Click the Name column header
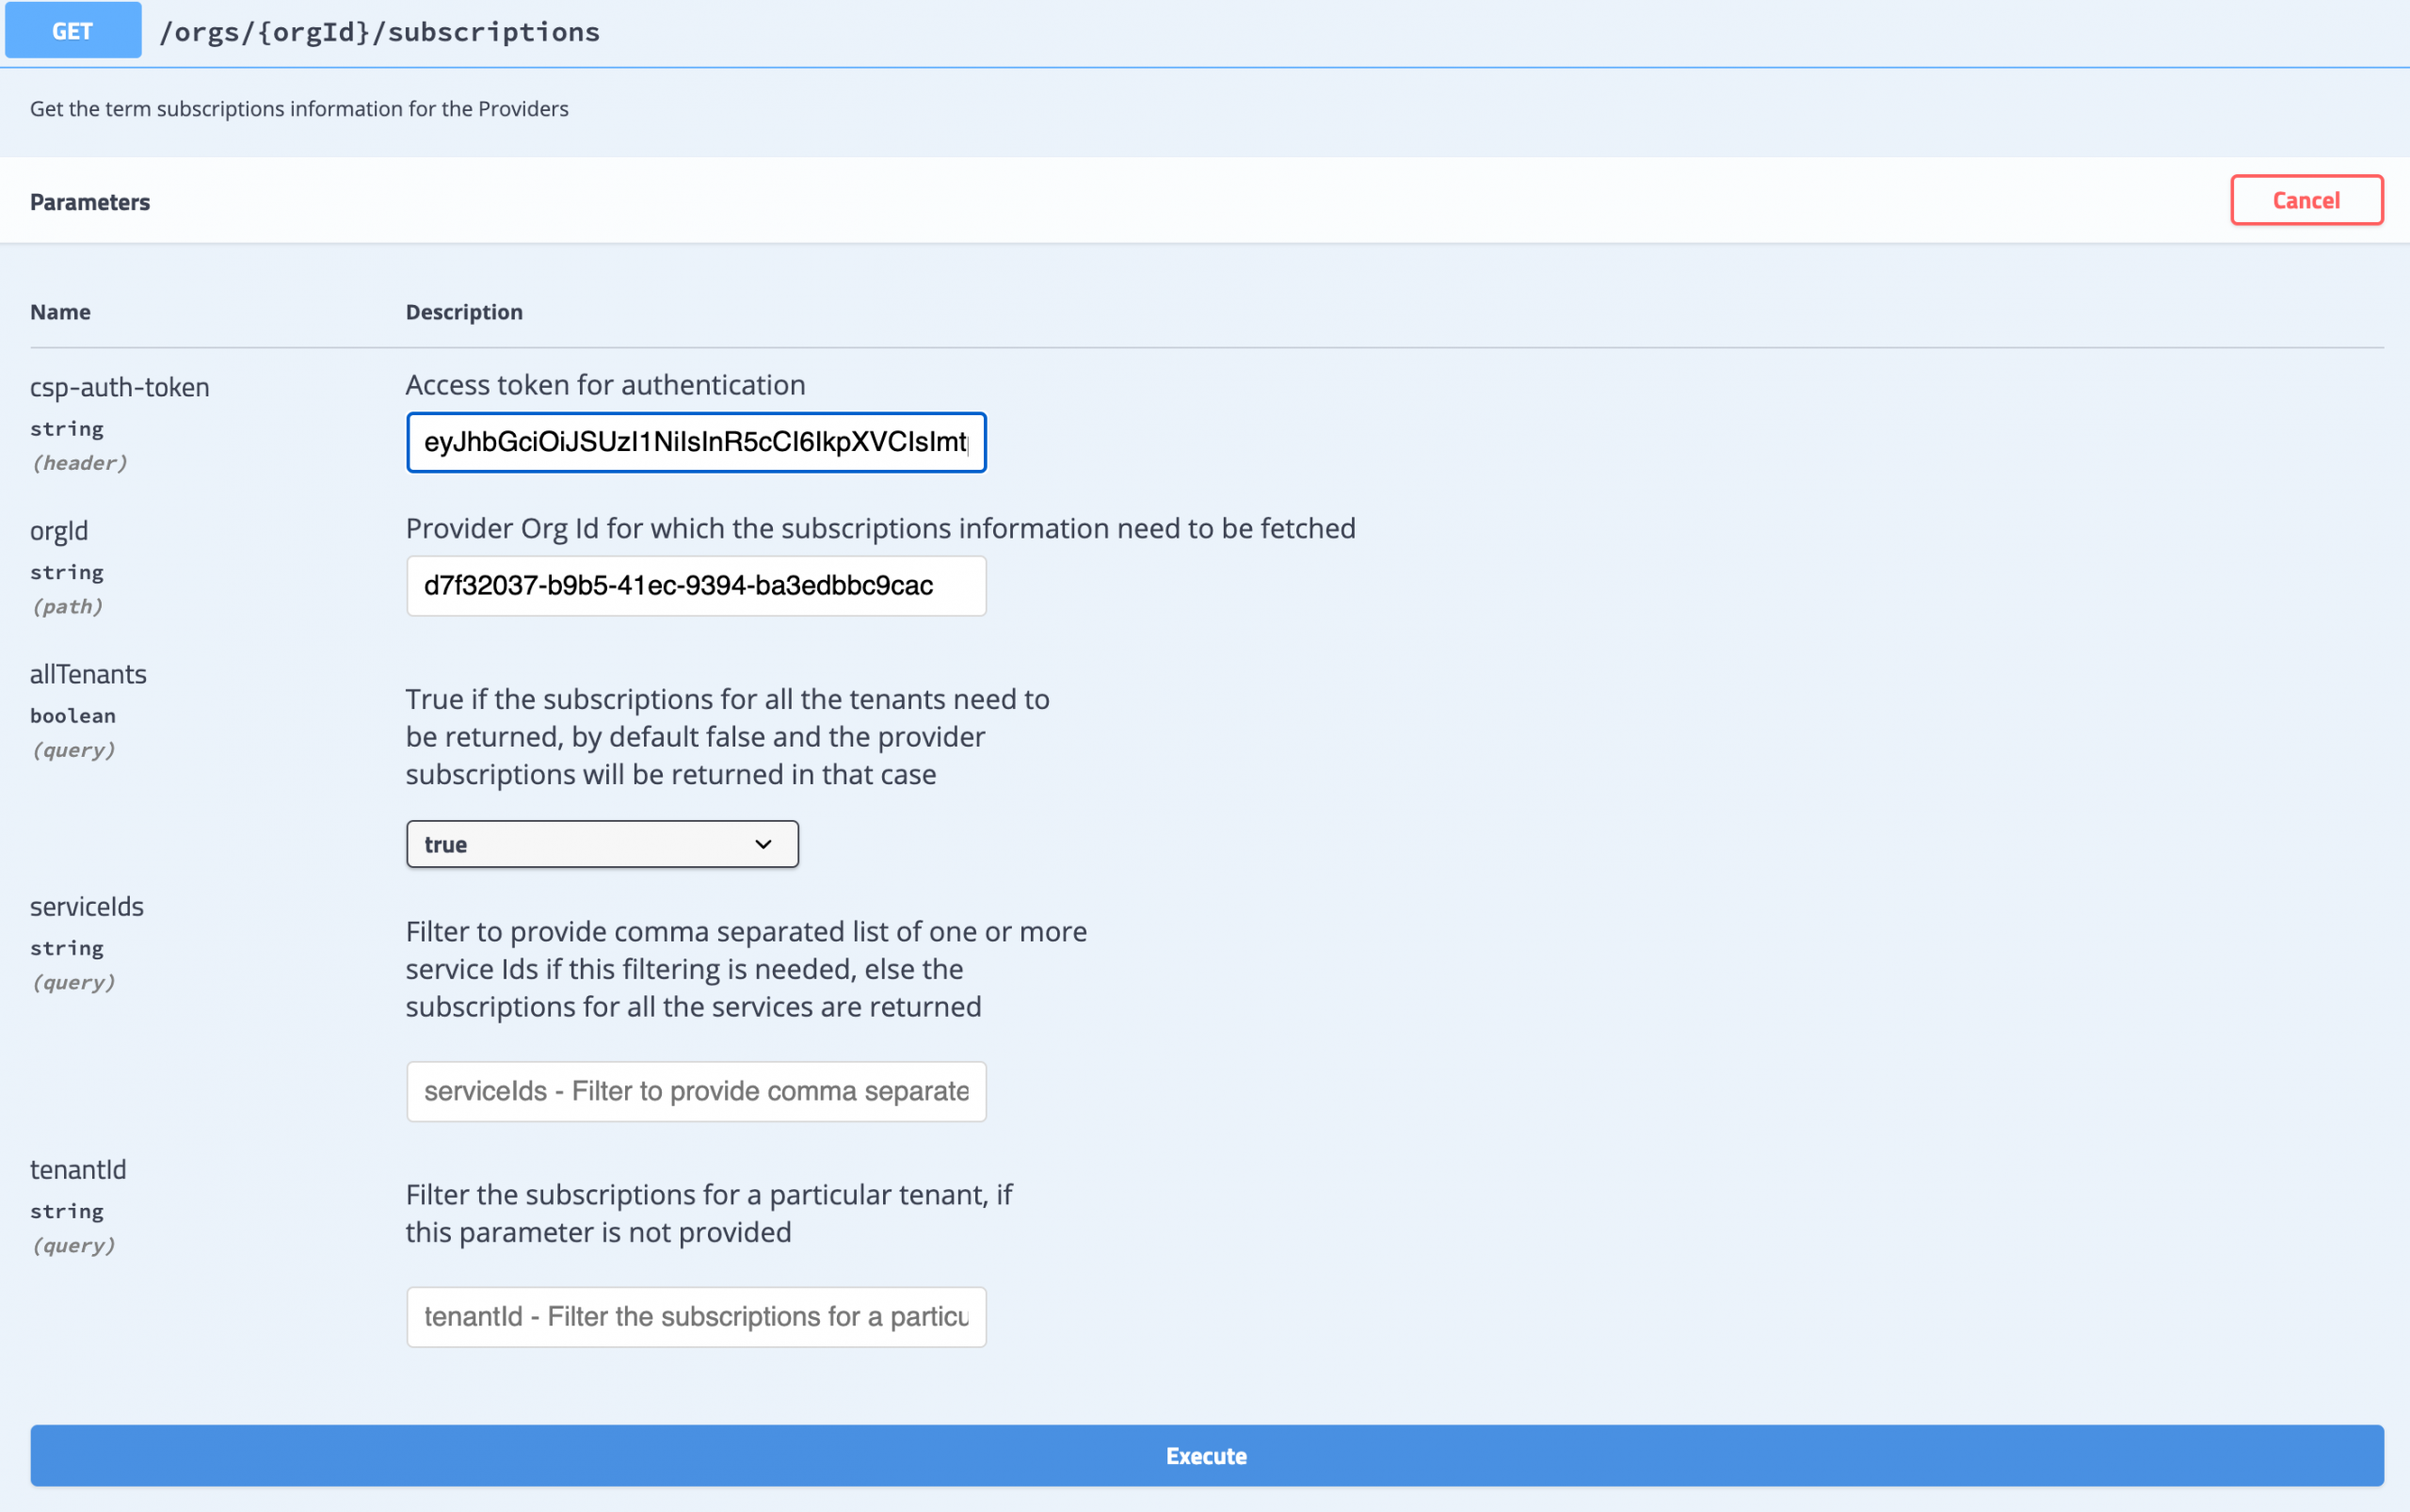Viewport: 2410px width, 1512px height. [x=60, y=312]
